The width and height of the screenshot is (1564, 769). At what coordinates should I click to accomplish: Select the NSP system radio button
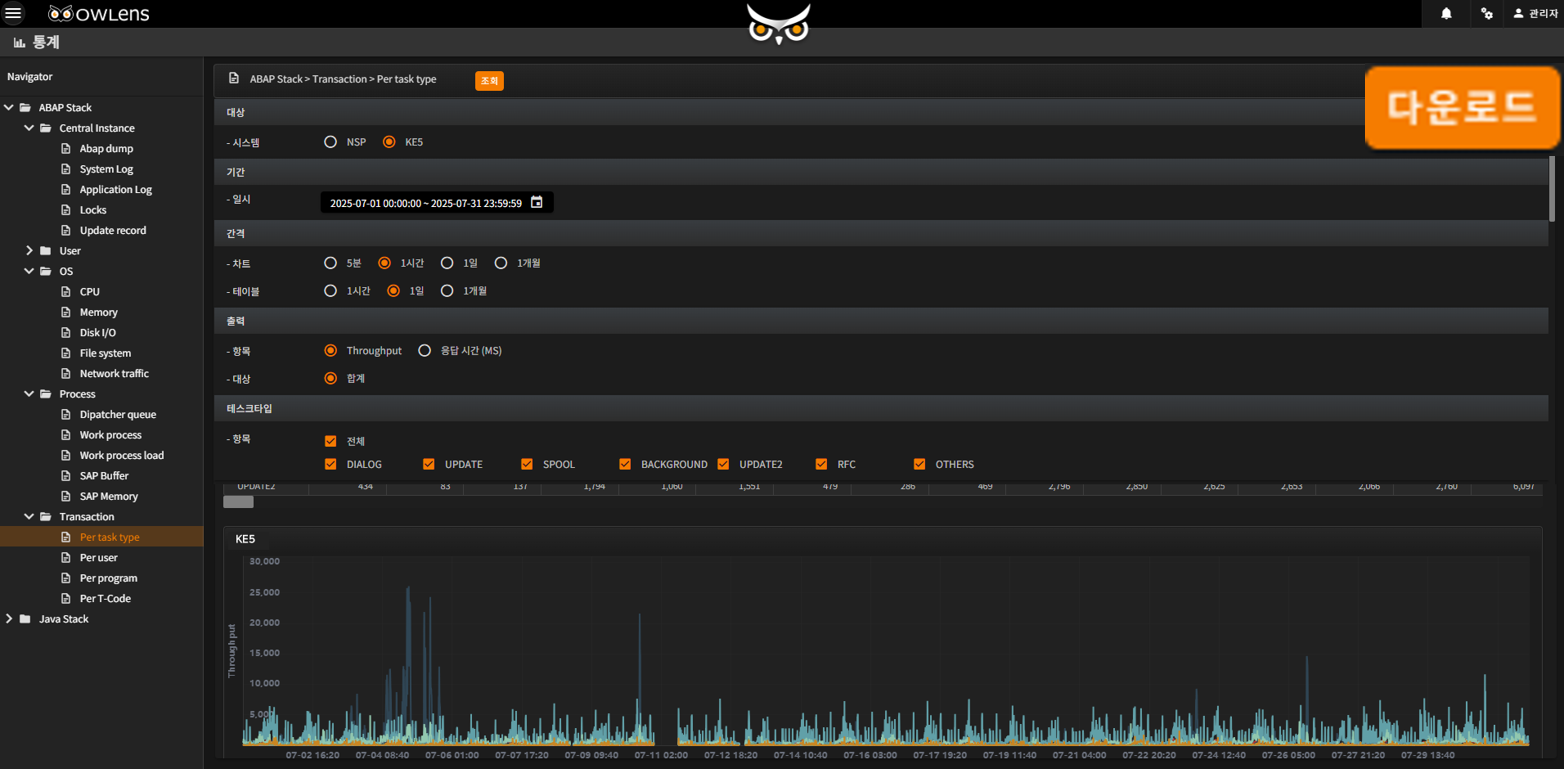coord(330,142)
